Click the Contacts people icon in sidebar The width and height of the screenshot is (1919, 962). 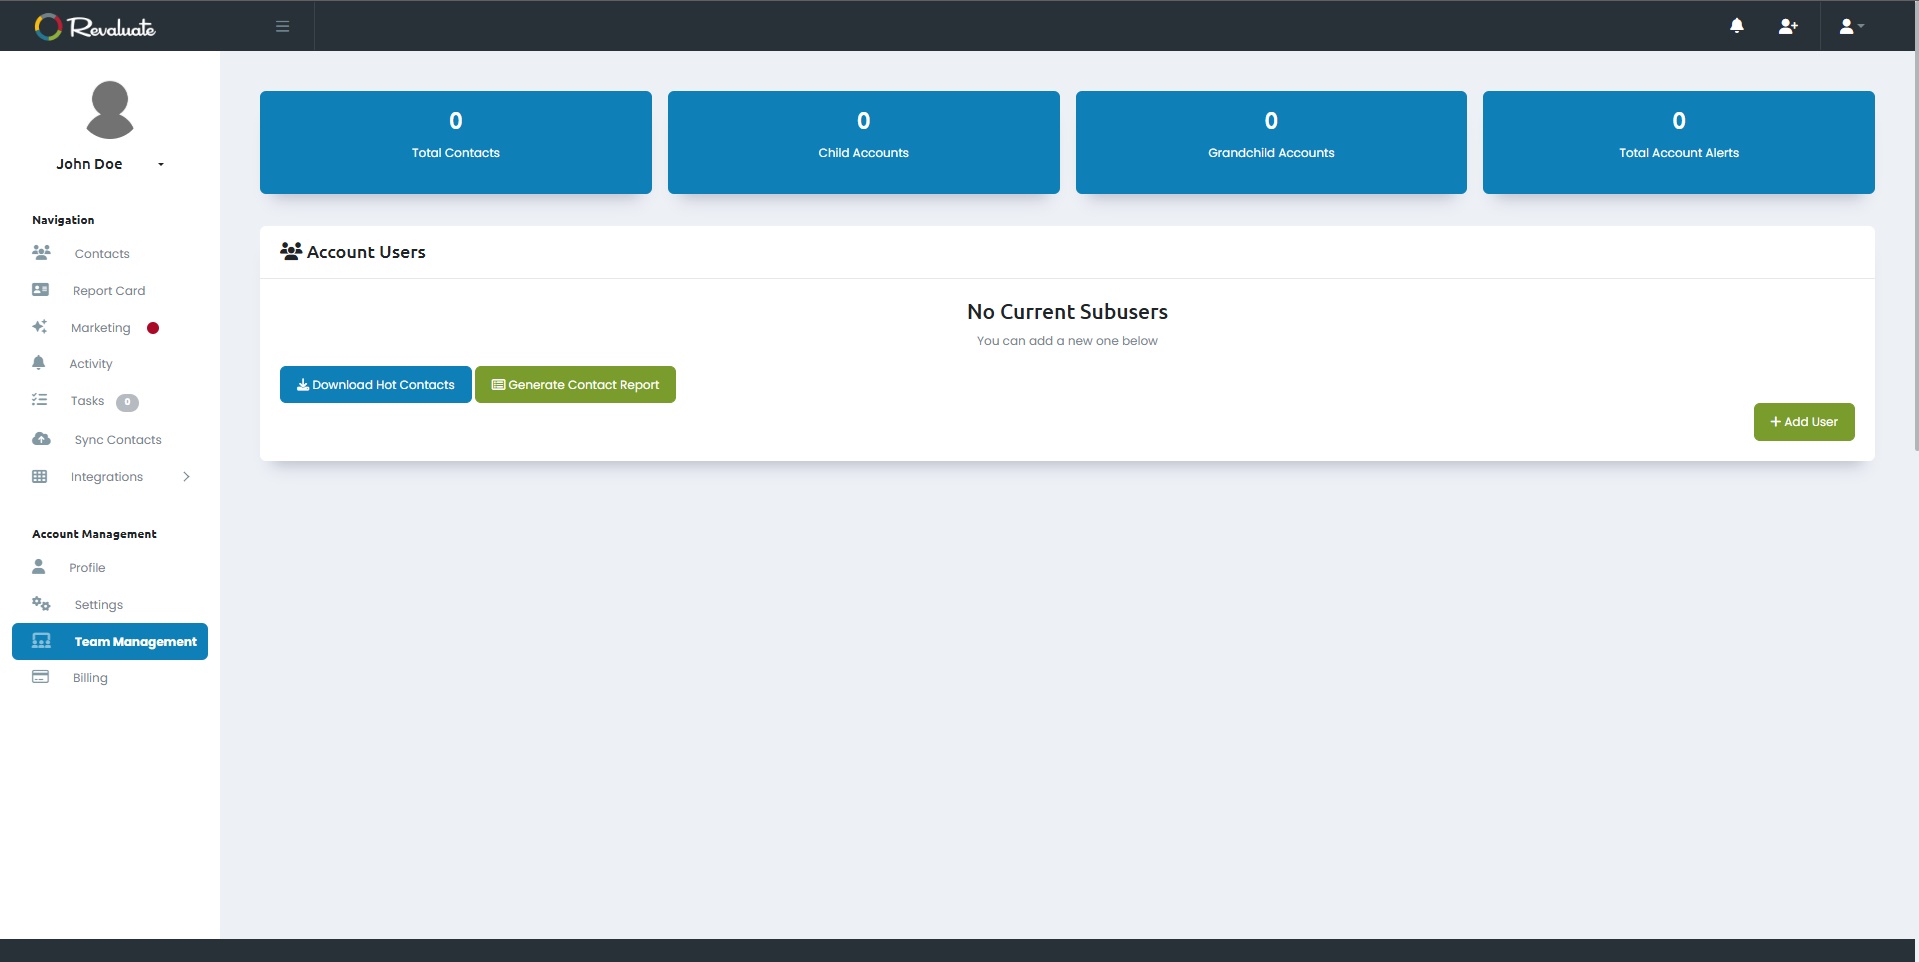[41, 252]
